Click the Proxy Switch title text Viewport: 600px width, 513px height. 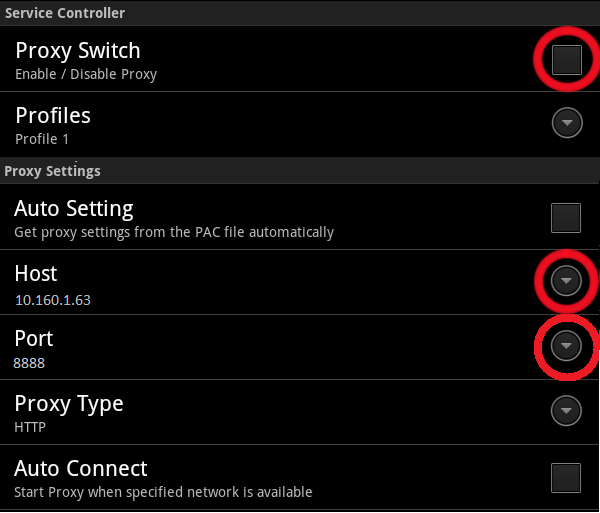pyautogui.click(x=78, y=51)
